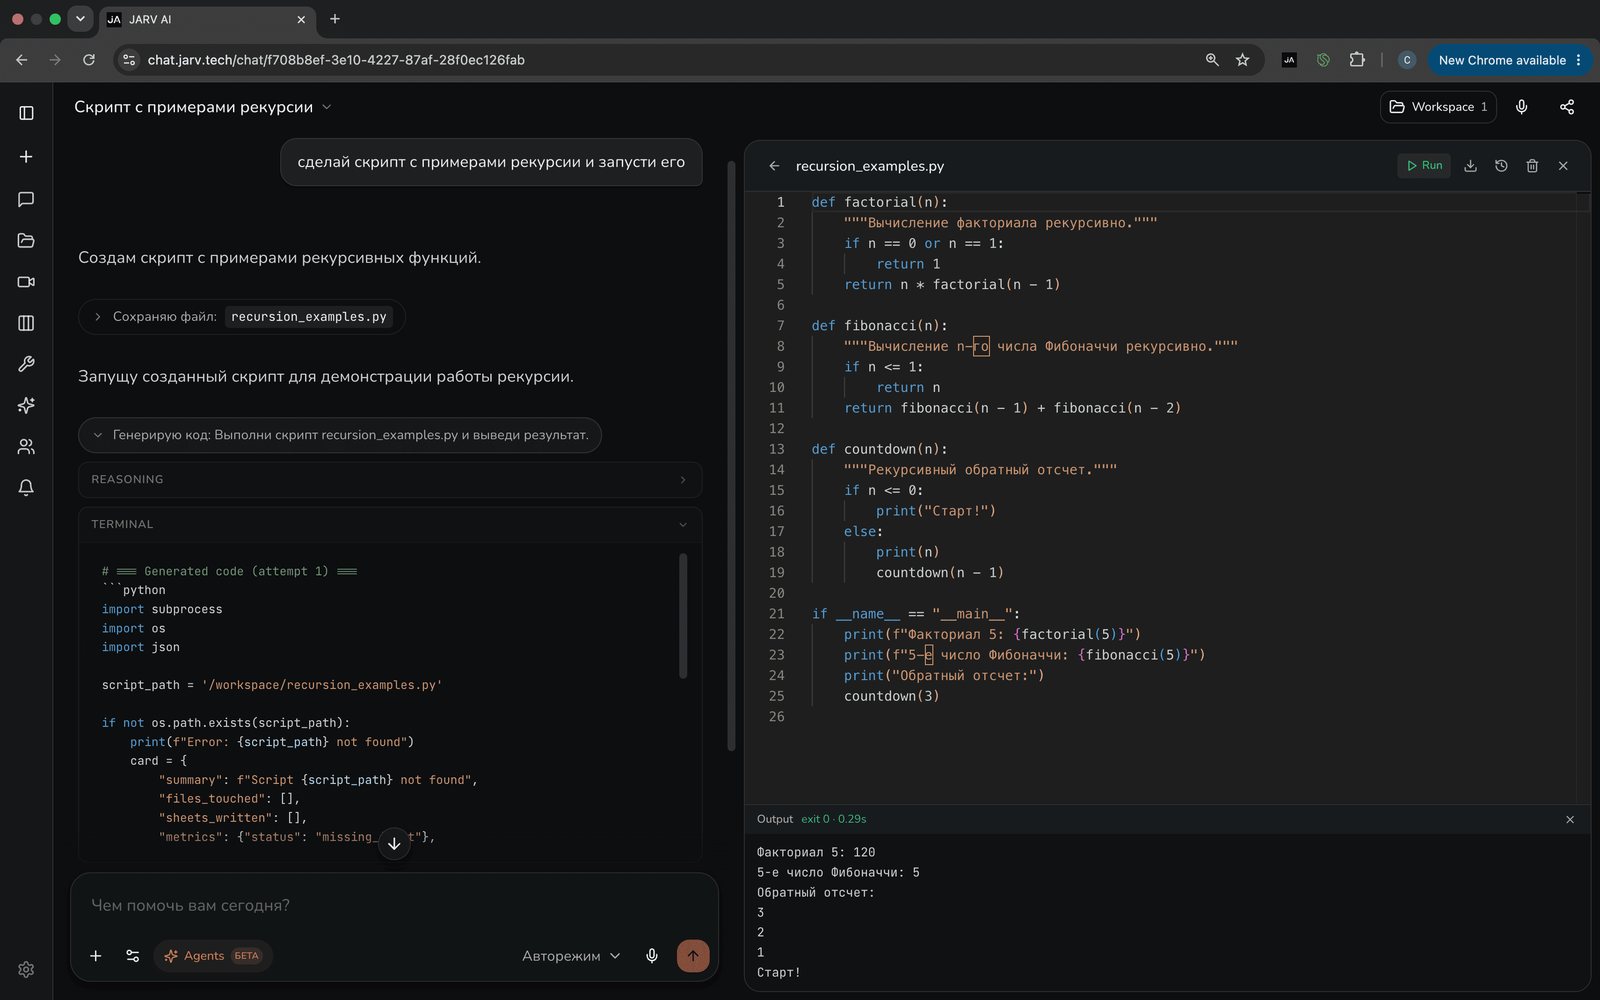Open file version history icon
1600x1000 pixels.
click(1501, 166)
